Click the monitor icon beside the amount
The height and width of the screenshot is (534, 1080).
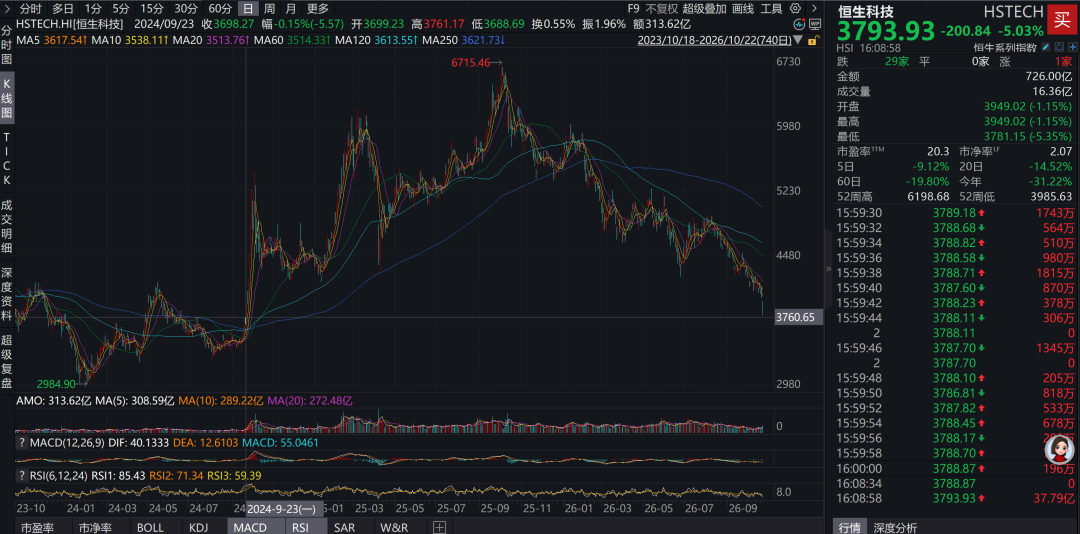coord(815,24)
